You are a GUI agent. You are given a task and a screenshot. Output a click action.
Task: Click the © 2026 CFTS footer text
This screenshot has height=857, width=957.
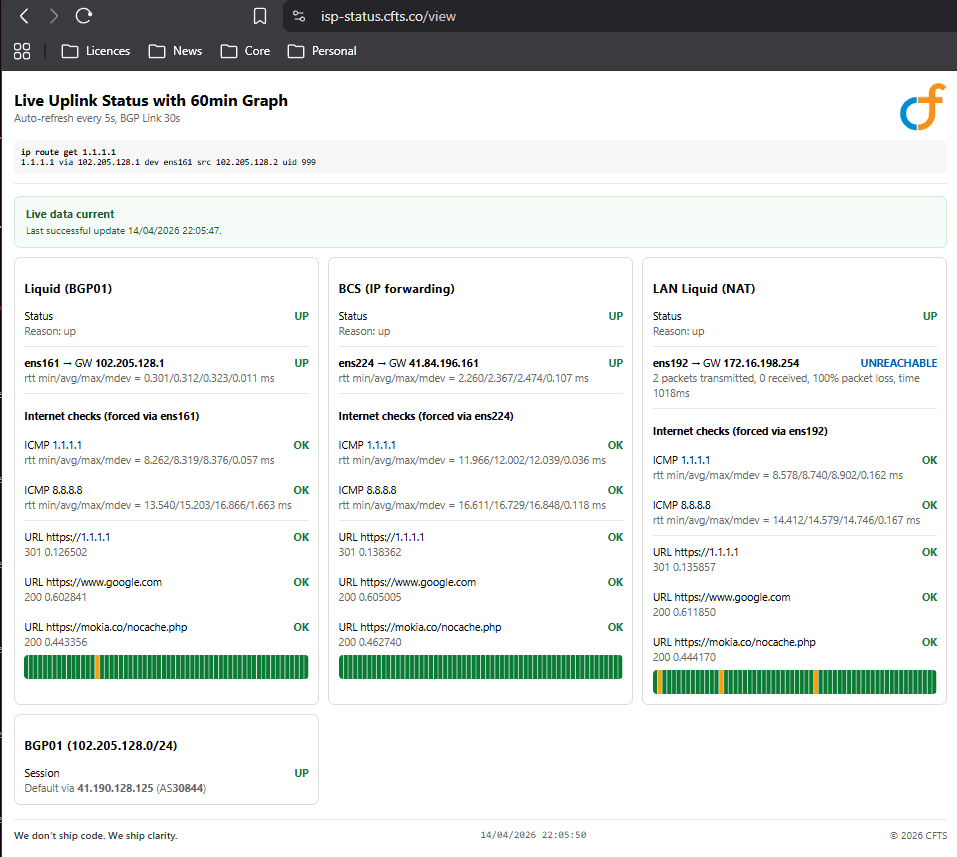coord(919,836)
